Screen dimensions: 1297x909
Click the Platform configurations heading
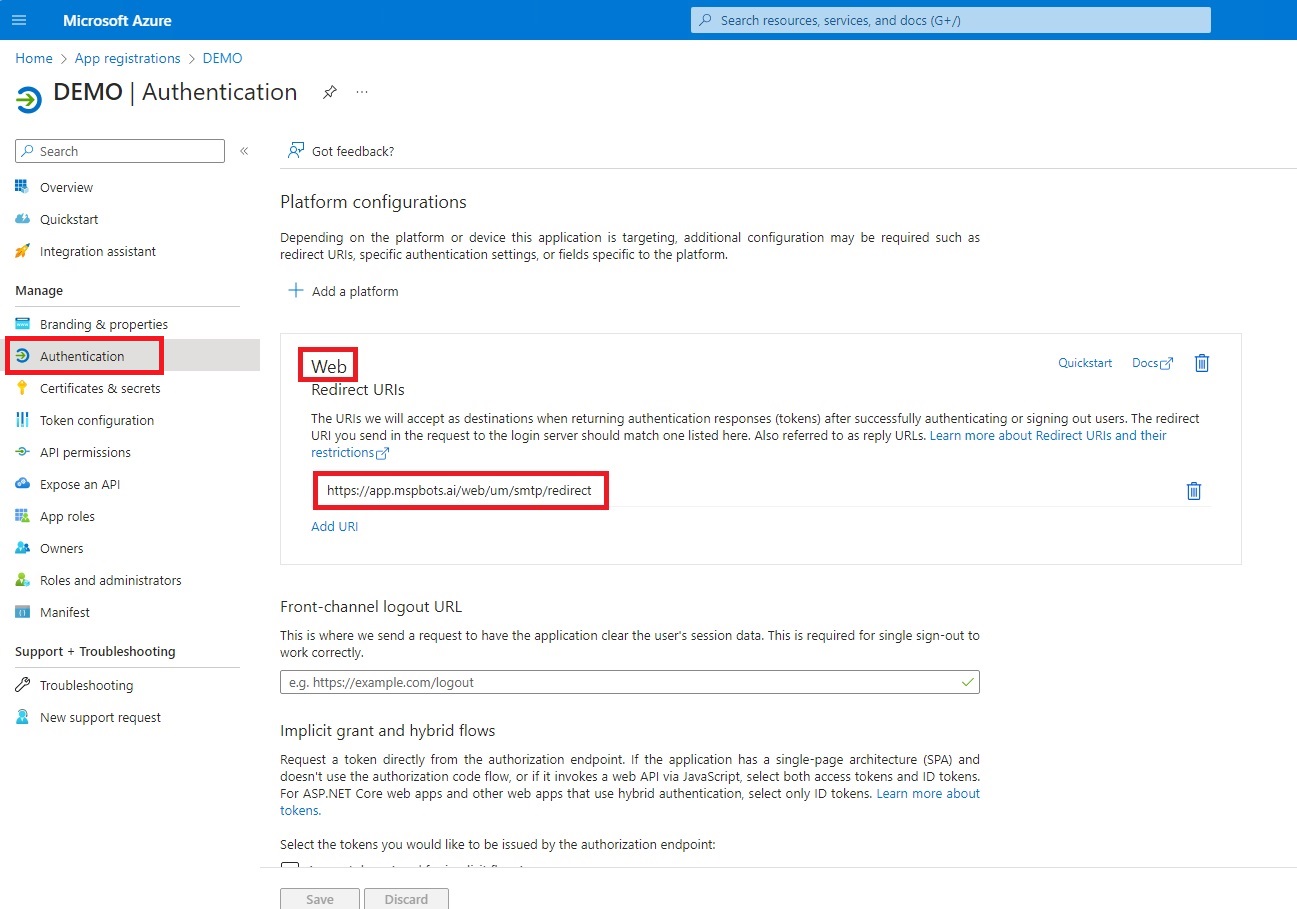tap(373, 202)
